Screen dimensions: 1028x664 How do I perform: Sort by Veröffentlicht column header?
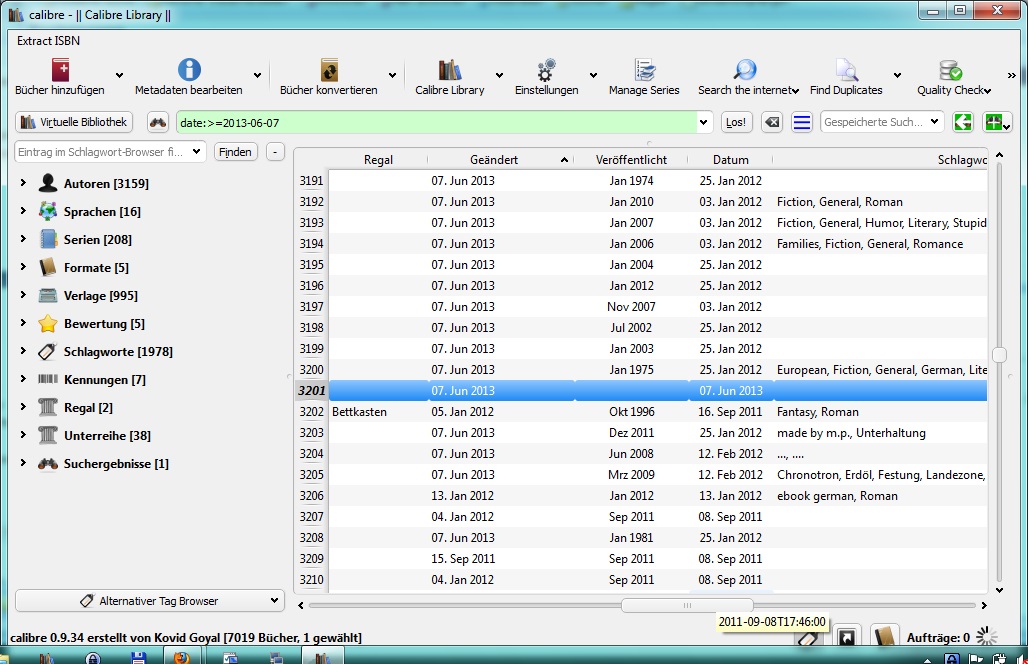click(631, 159)
